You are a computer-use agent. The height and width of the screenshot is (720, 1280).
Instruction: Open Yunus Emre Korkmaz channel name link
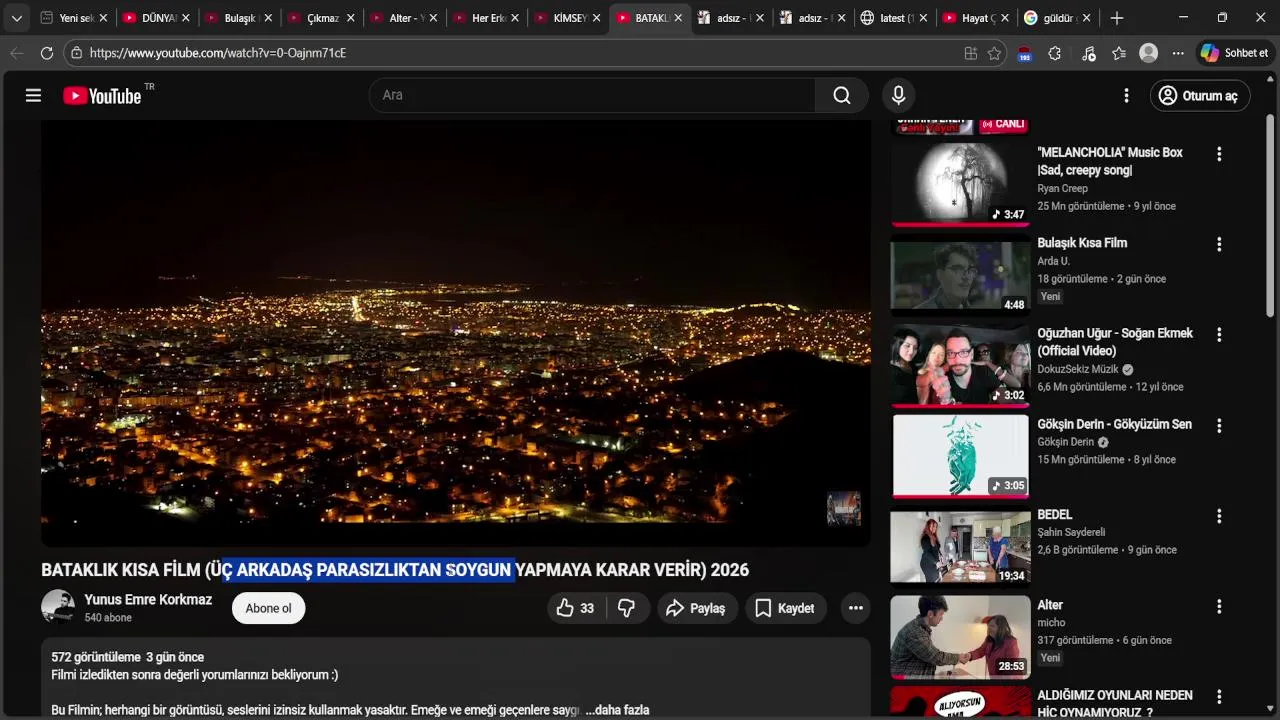[x=148, y=600]
